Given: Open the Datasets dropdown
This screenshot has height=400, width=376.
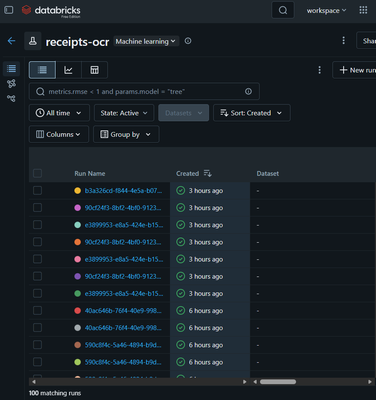Looking at the screenshot, I should [184, 113].
